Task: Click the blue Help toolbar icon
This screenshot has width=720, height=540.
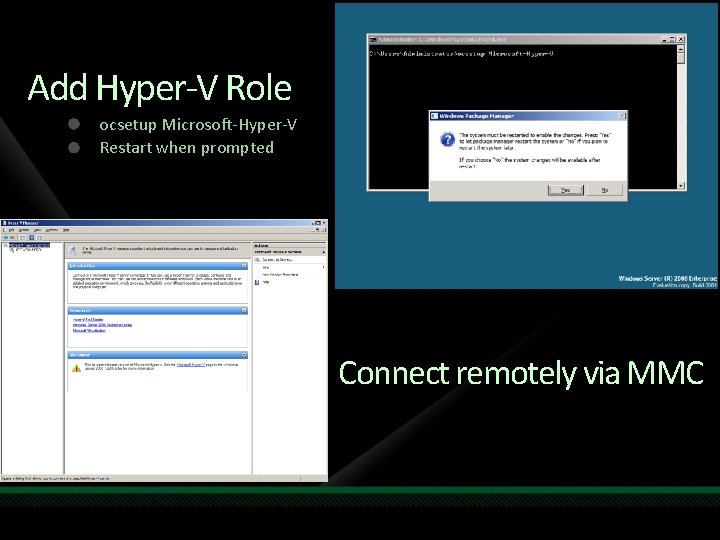Action: pyautogui.click(x=32, y=237)
